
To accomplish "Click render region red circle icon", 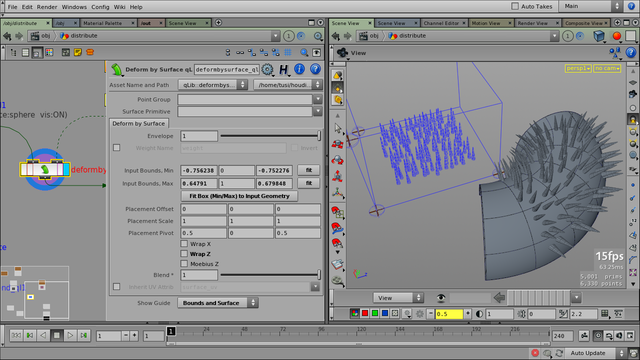I will click(x=617, y=36).
